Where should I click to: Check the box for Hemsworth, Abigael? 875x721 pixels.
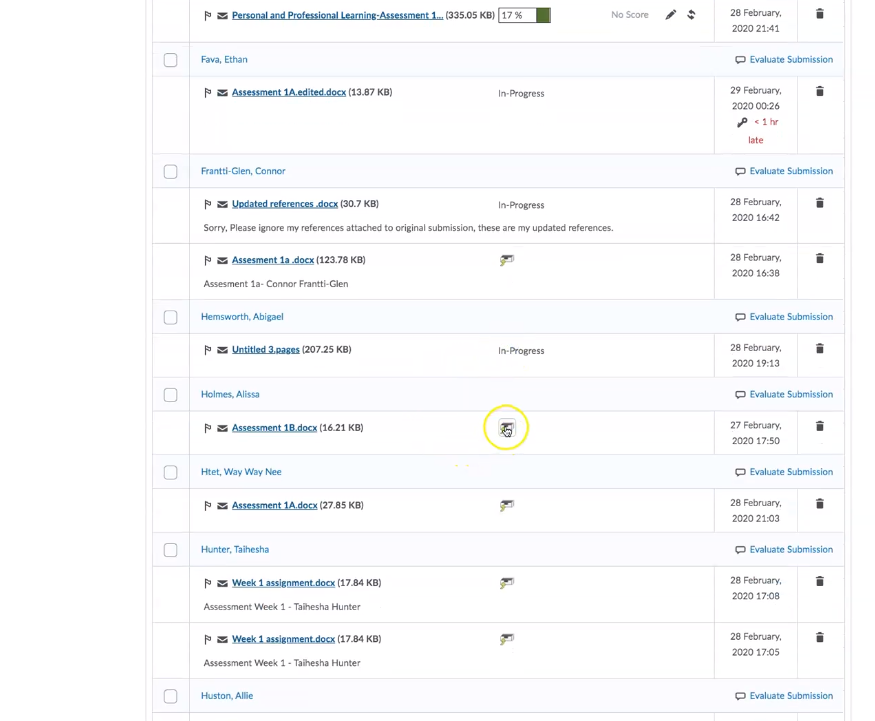pyautogui.click(x=171, y=317)
